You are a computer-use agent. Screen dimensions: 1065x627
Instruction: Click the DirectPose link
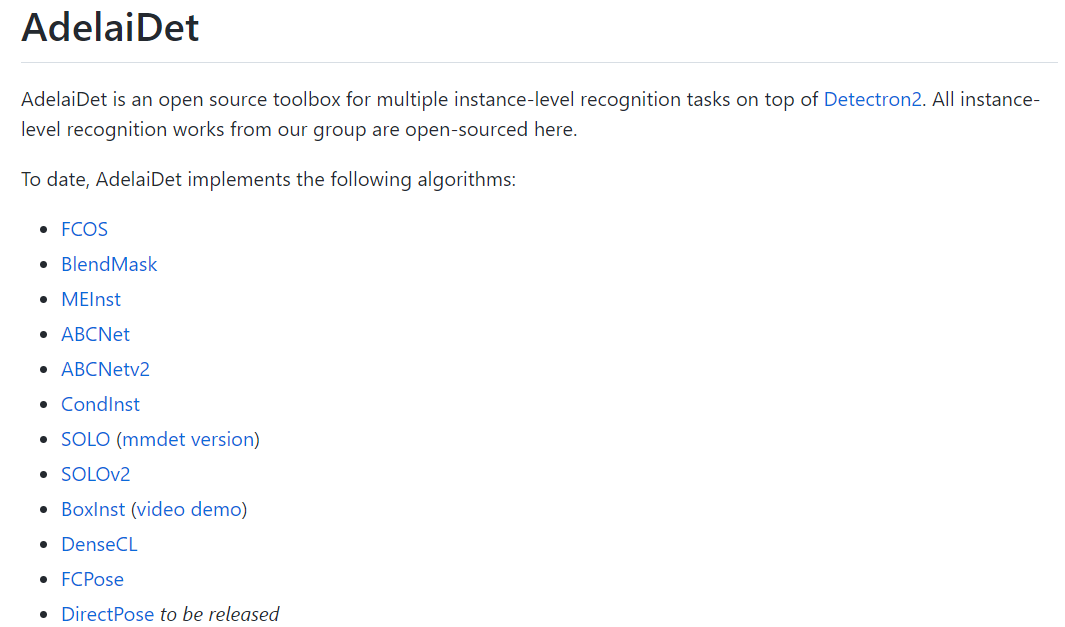point(107,615)
